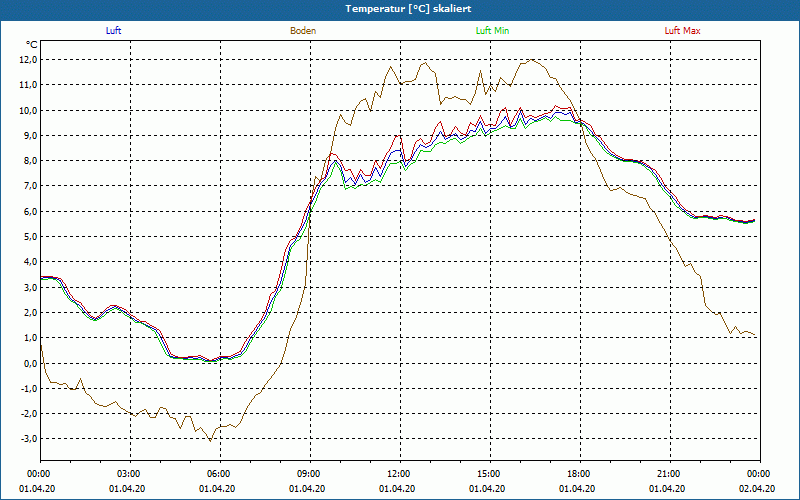The image size is (800, 500).
Task: Click the '1,0' y-axis value
Action: coord(31,338)
